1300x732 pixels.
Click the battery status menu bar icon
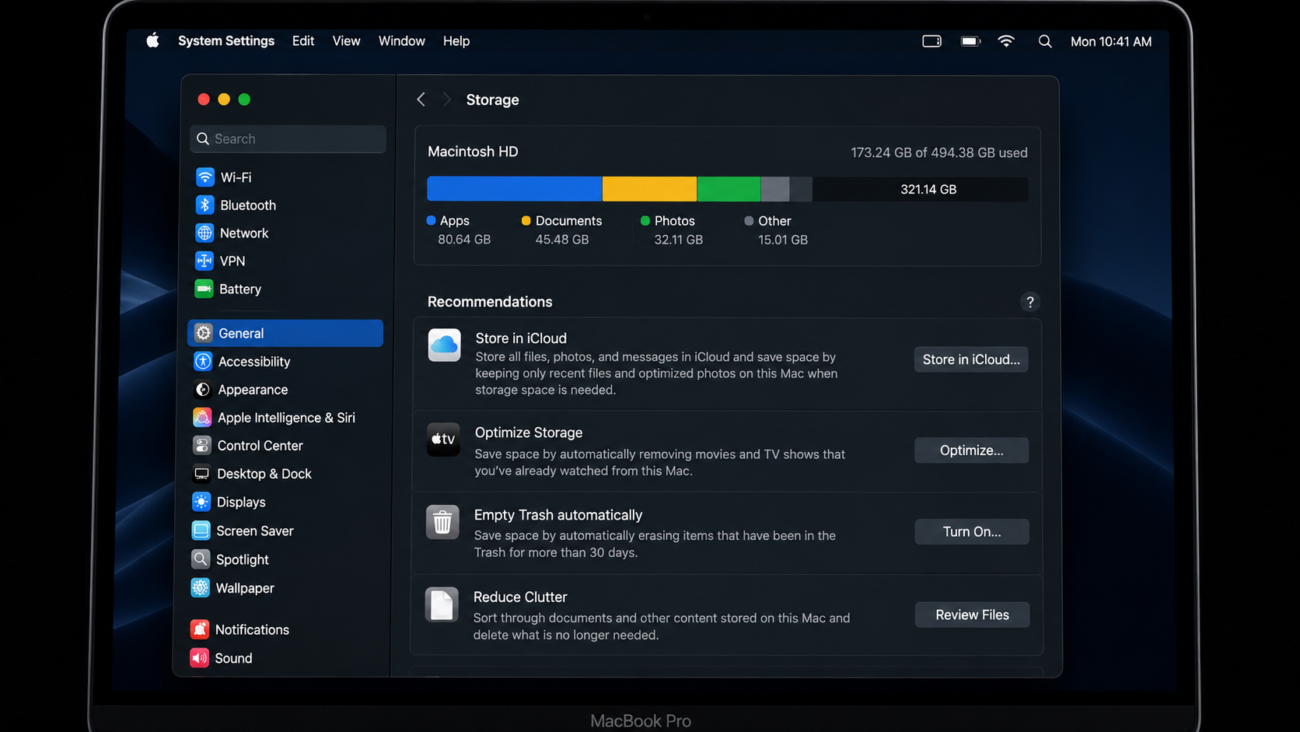[x=970, y=41]
